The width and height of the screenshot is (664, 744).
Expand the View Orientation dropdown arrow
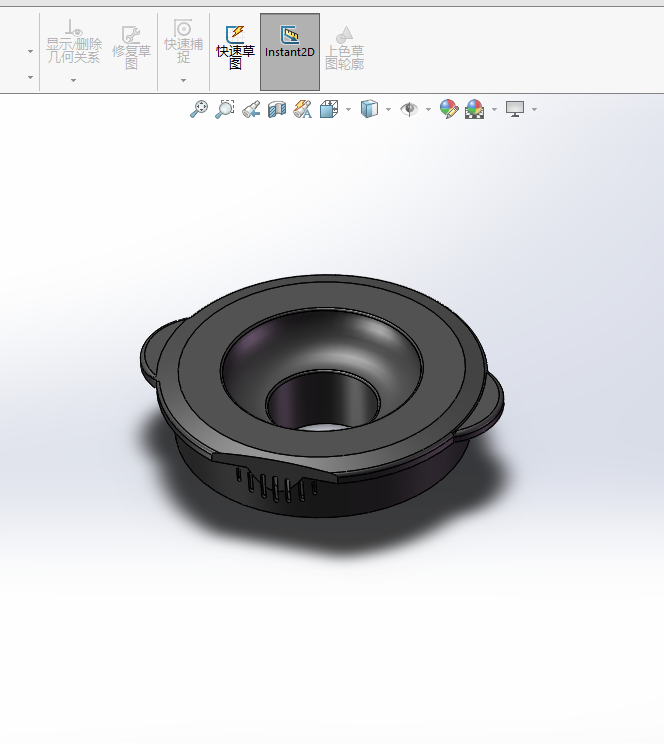tap(348, 110)
